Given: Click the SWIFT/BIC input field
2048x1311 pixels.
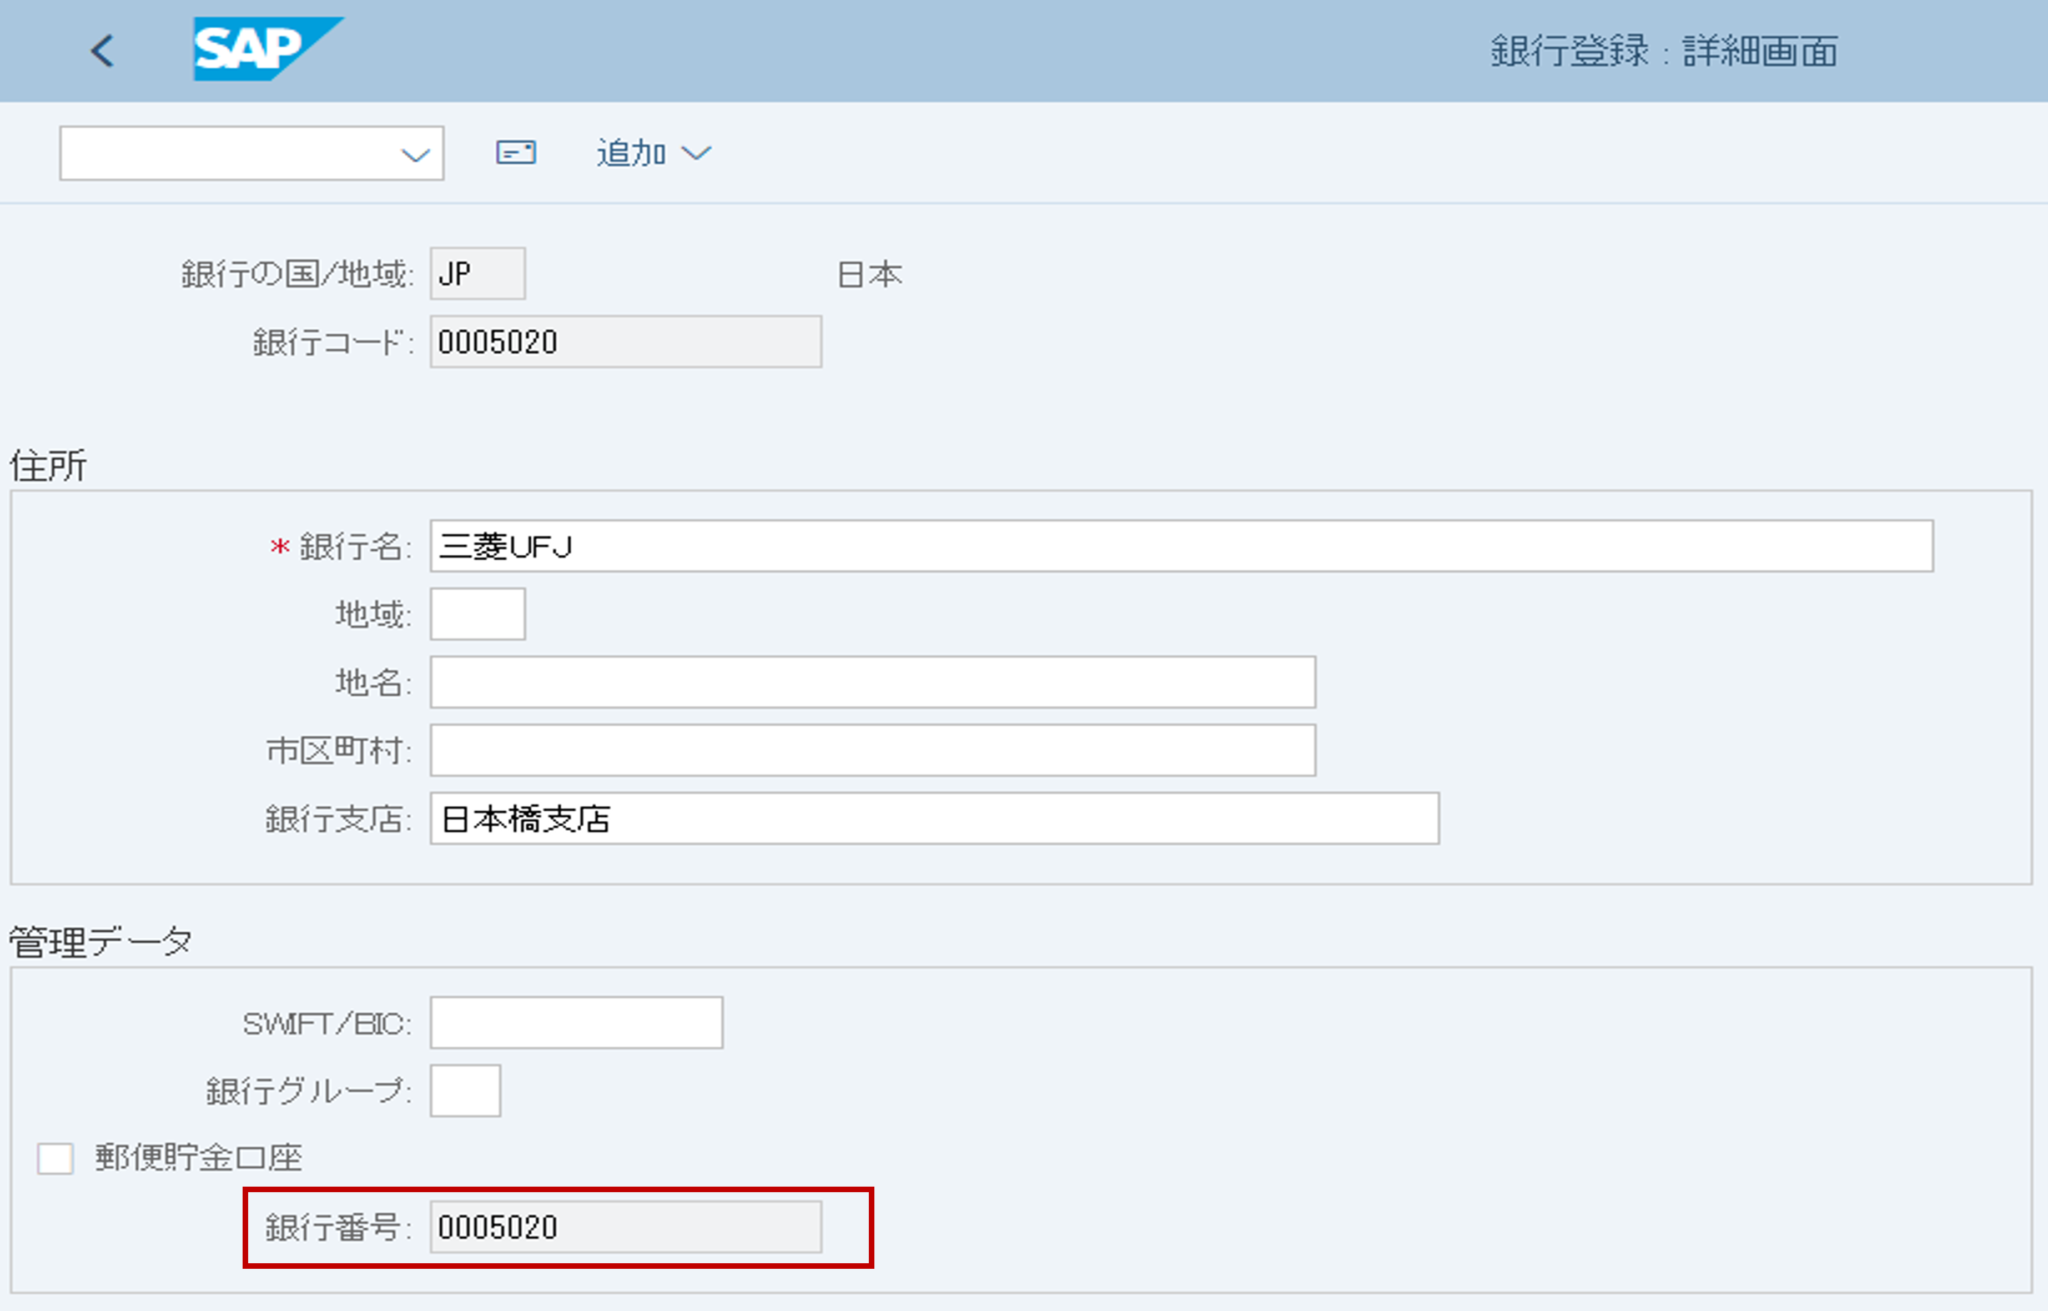Looking at the screenshot, I should tap(575, 1021).
